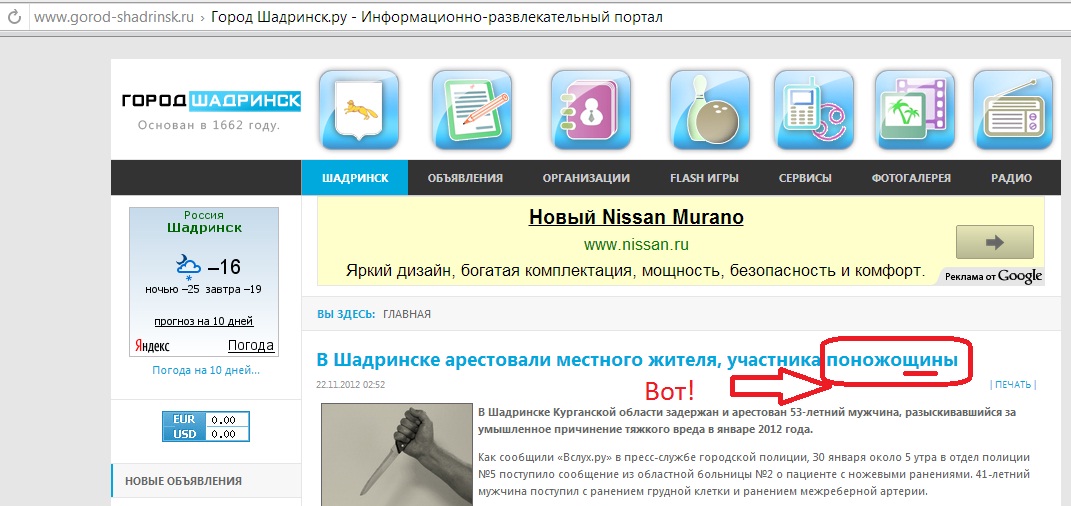The height and width of the screenshot is (506, 1071).
Task: Open the Shadrinsk coat of arms fox icon
Action: [x=359, y=110]
